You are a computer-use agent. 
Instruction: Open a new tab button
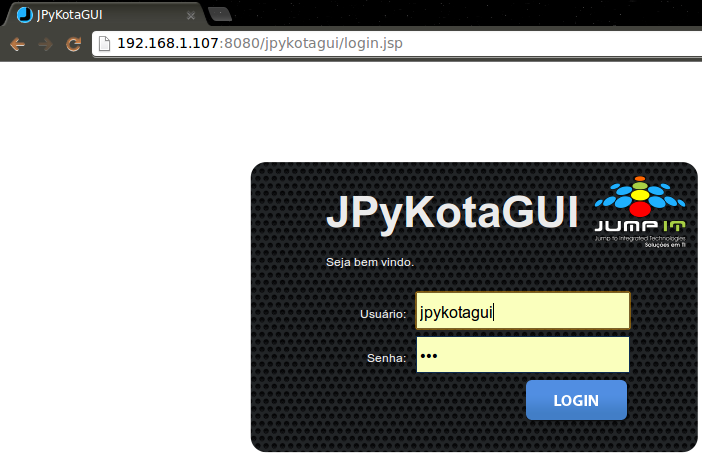[x=220, y=14]
